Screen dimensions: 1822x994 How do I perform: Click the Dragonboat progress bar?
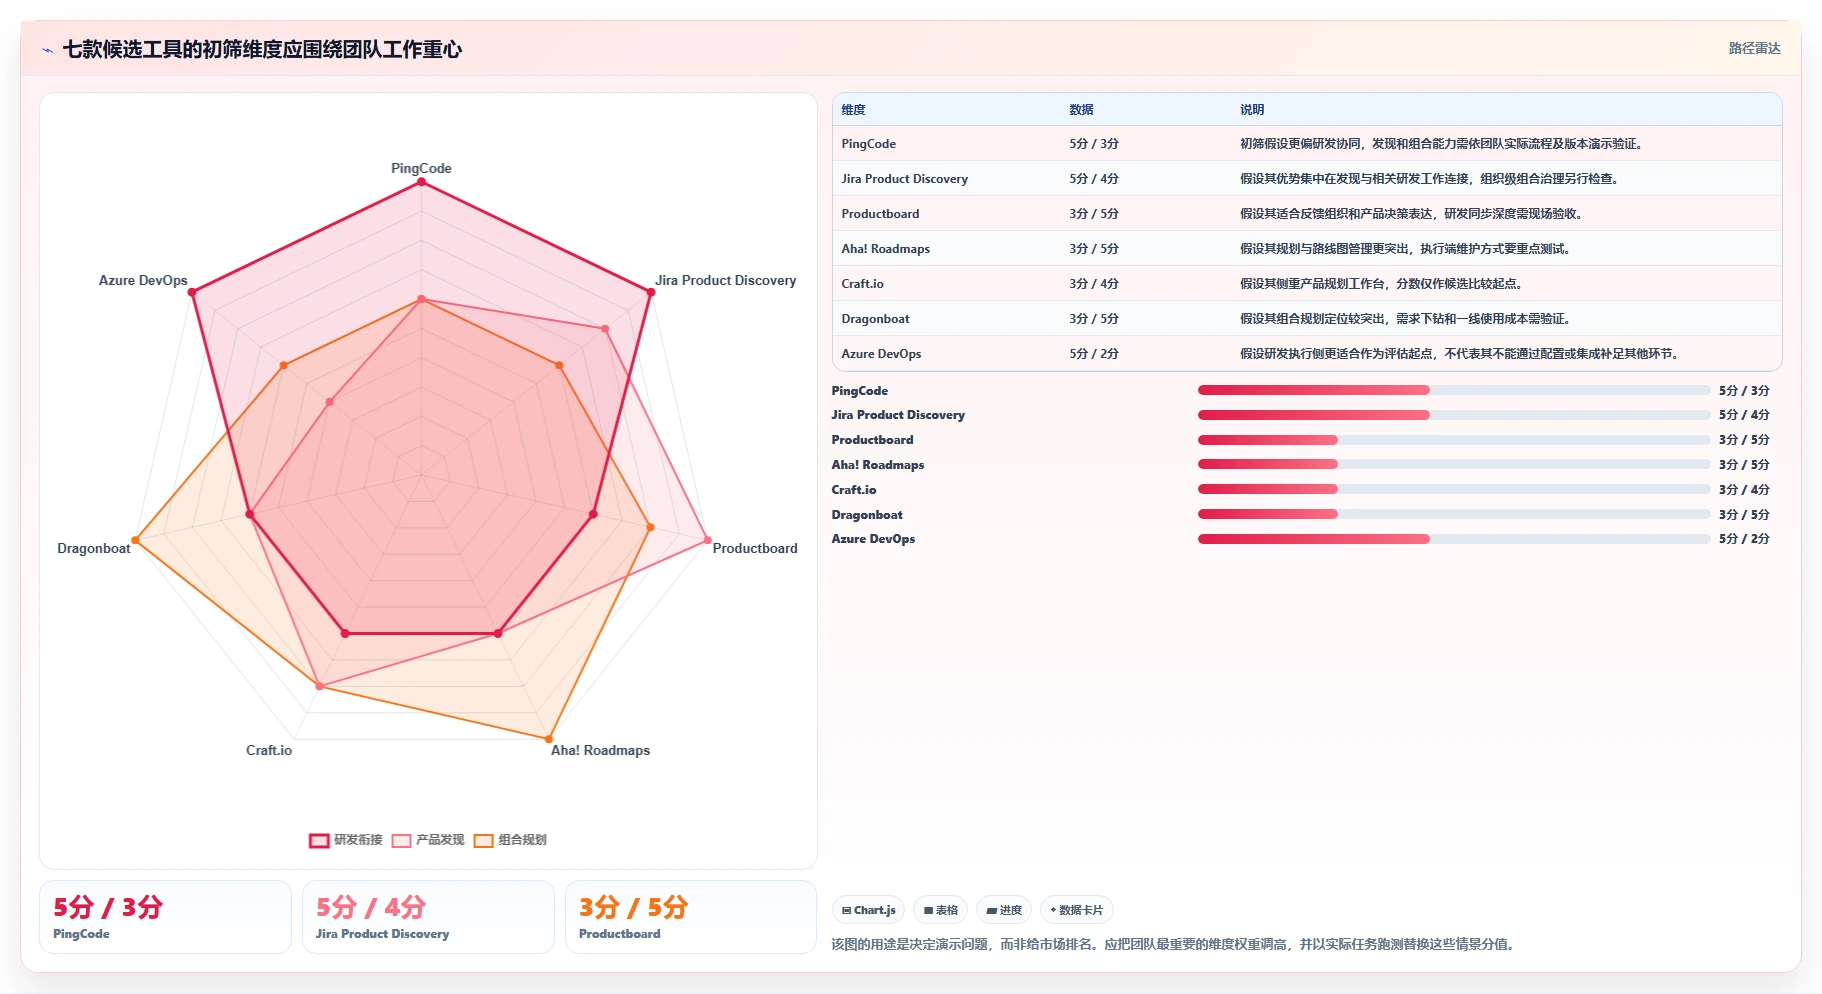coord(1453,514)
